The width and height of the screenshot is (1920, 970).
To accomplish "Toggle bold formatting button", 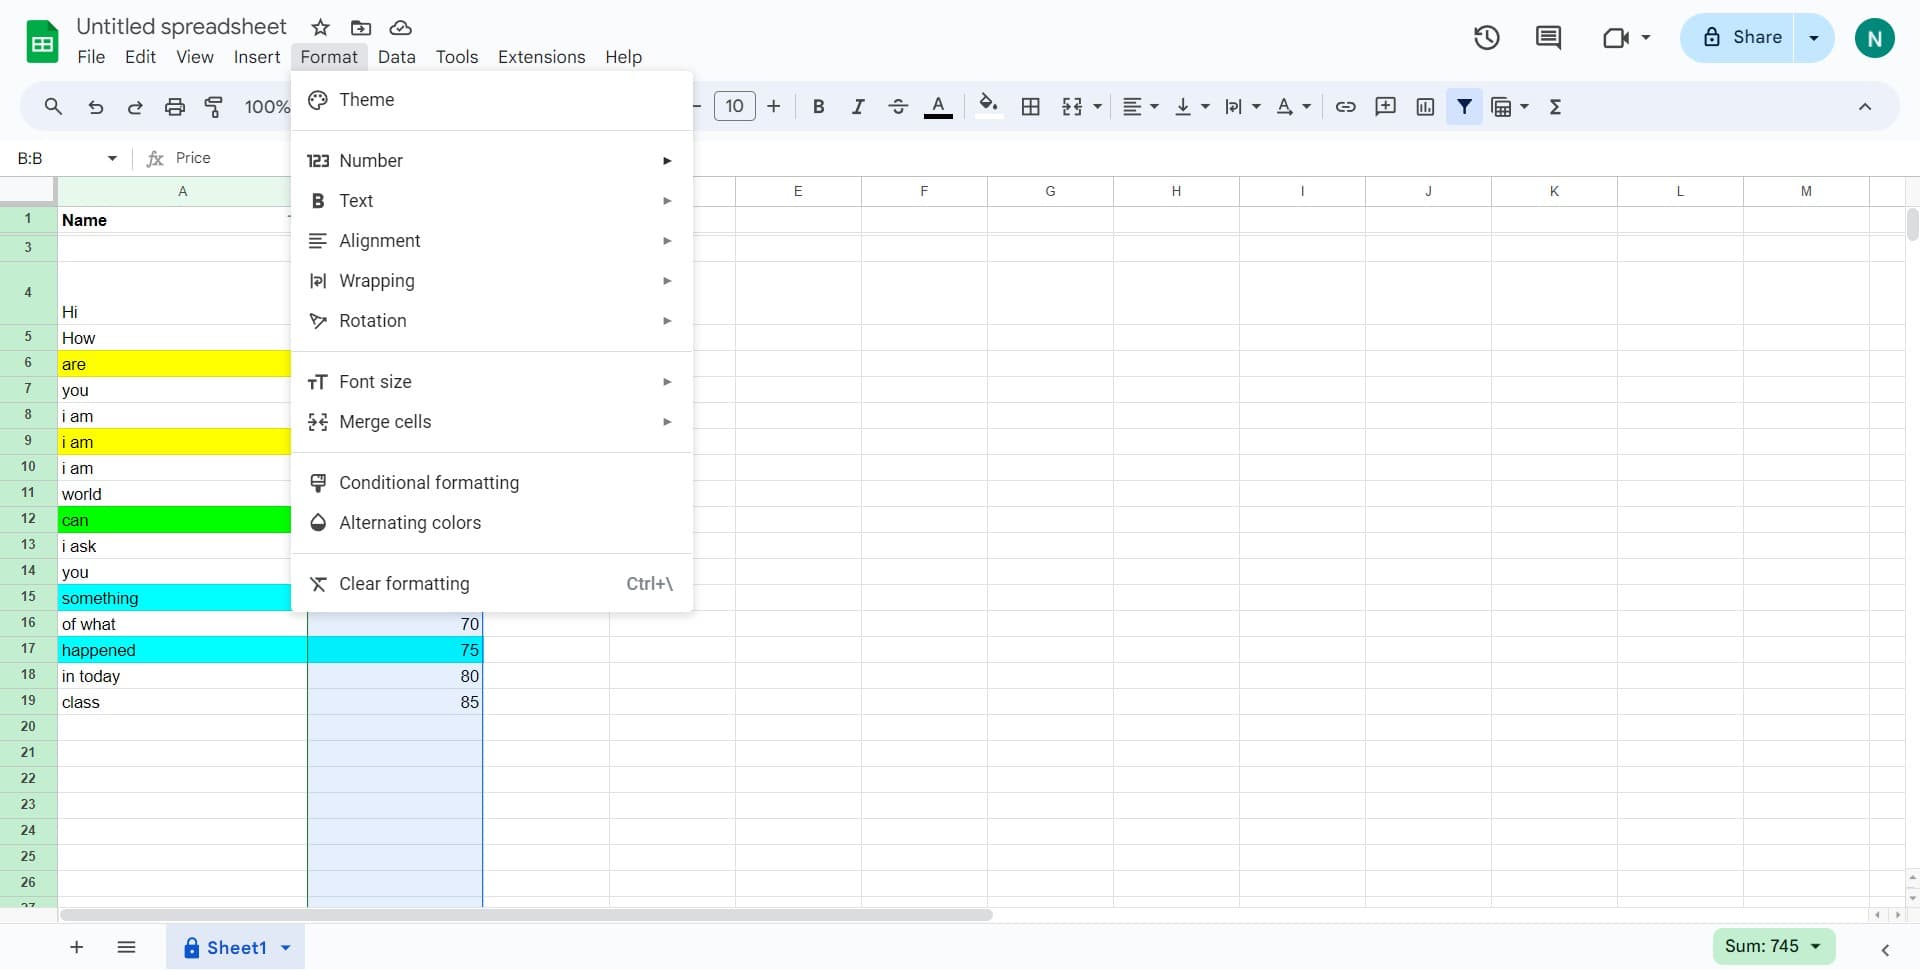I will pos(818,107).
